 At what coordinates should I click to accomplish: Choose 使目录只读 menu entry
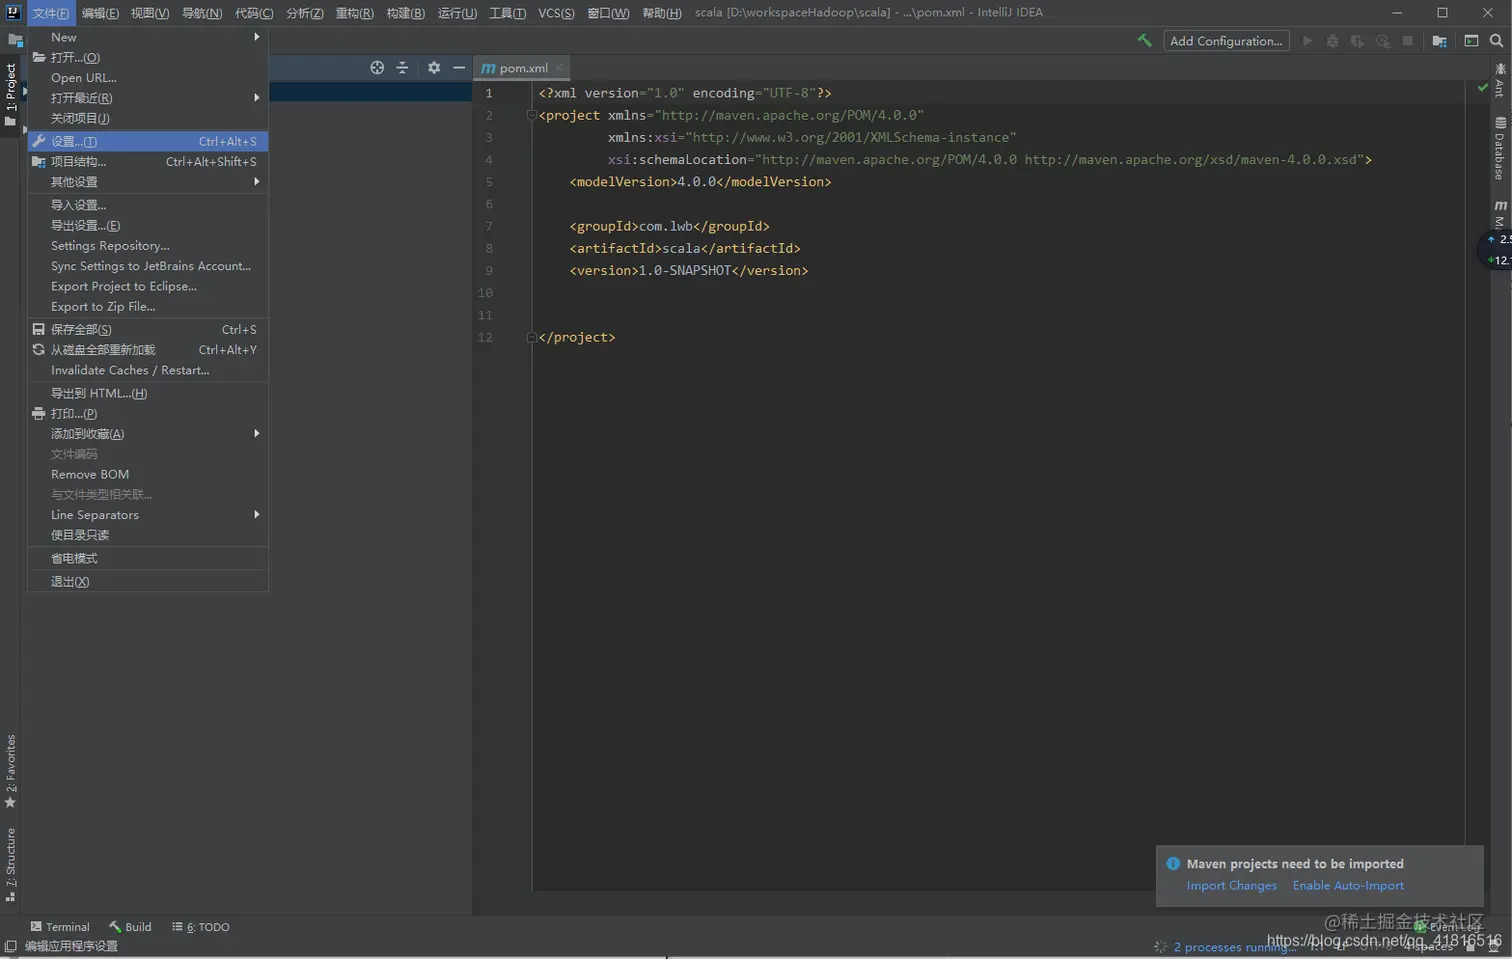(148, 535)
